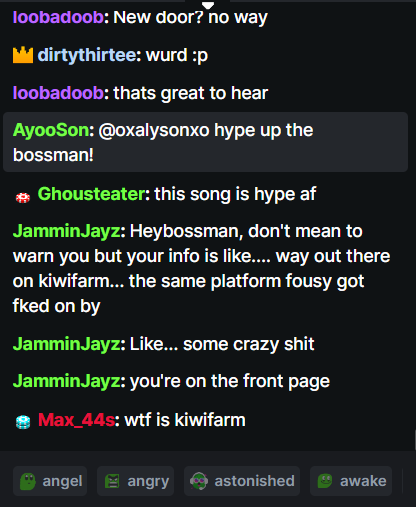The height and width of the screenshot is (507, 416).
Task: Open AyooSon's user card
Action: click(51, 130)
